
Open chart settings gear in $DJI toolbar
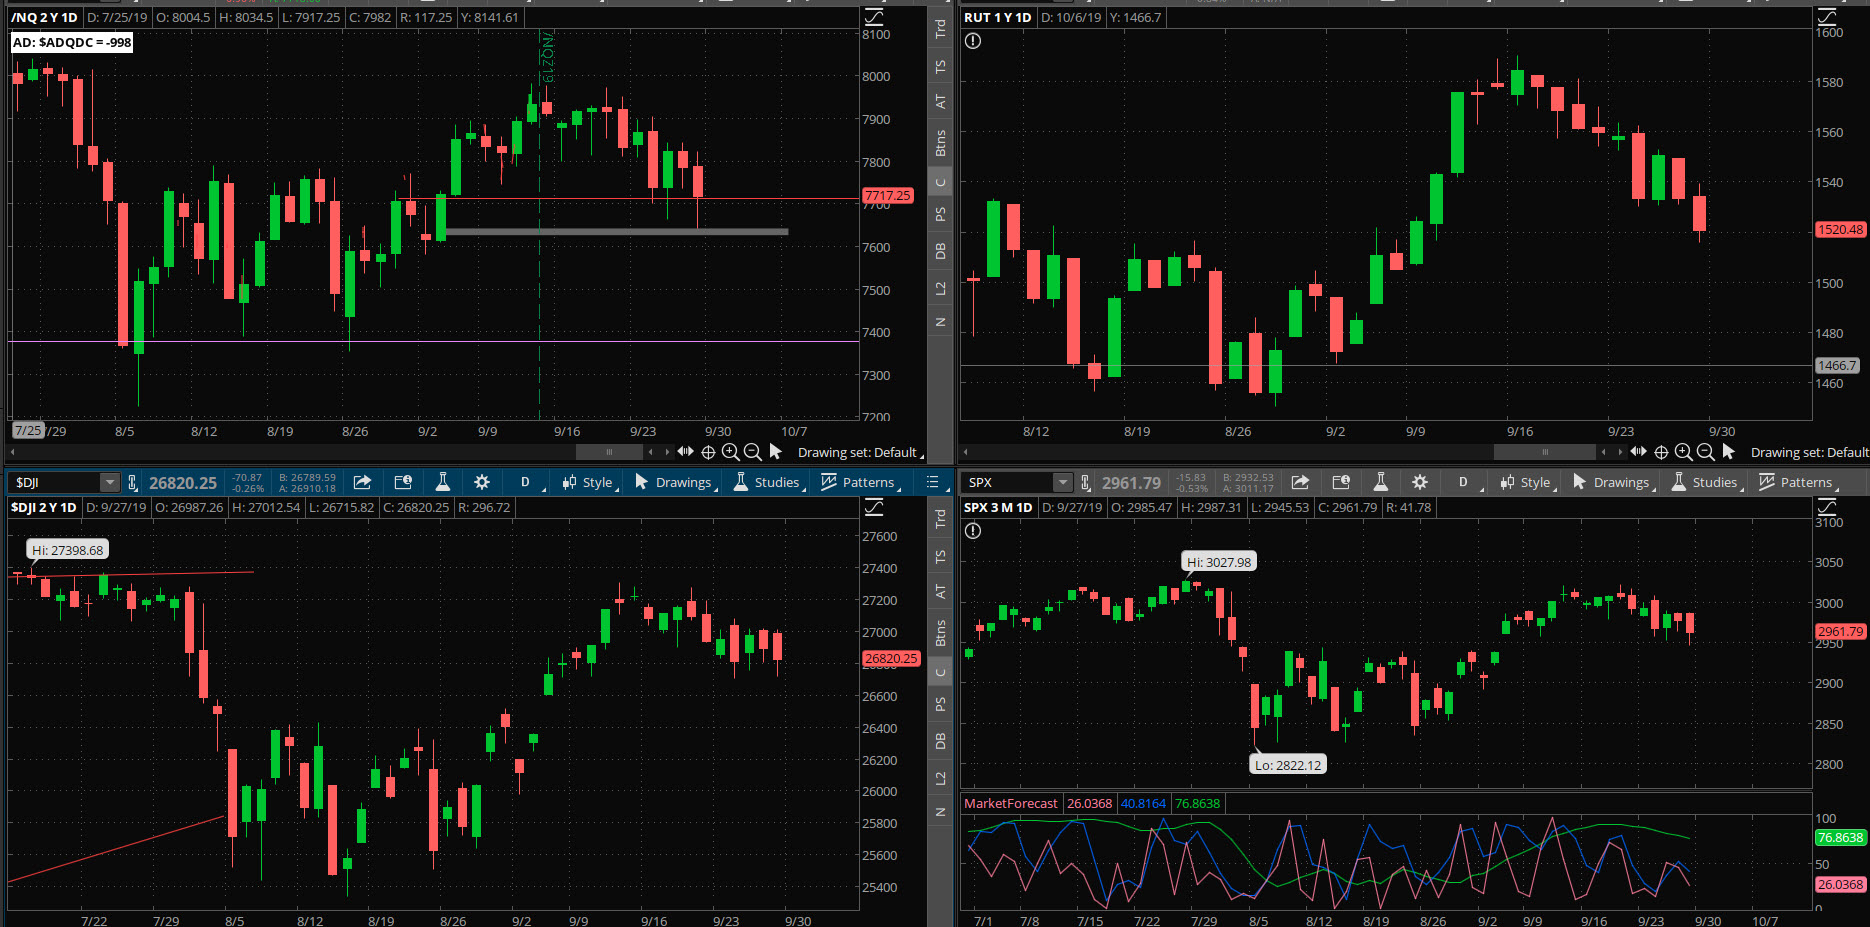[x=482, y=482]
